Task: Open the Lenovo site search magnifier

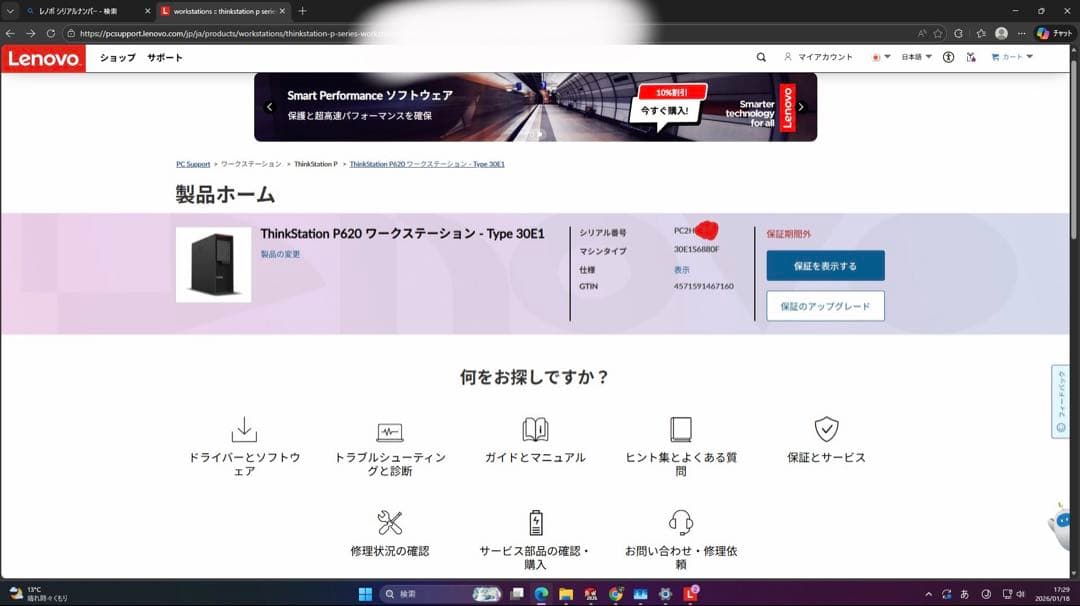Action: click(x=760, y=57)
